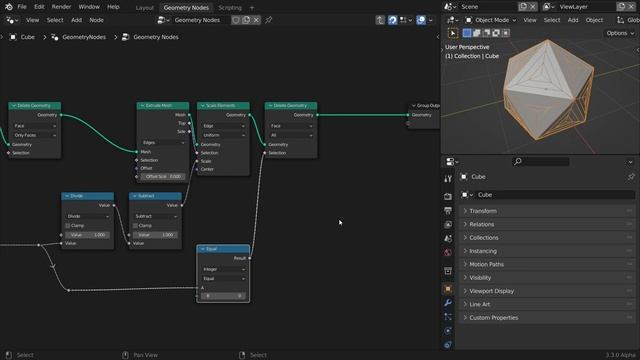Open Modifier properties wrench tab
640x360 pixels.
pos(448,303)
